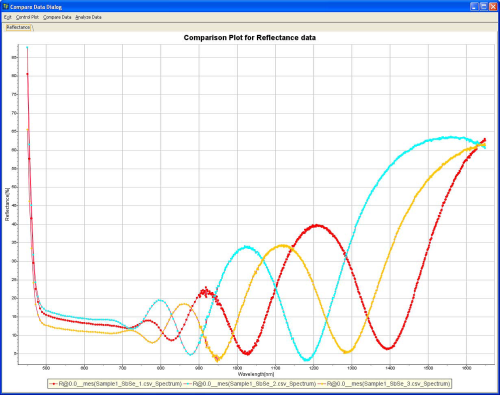Image resolution: width=500 pixels, height=395 pixels.
Task: Click the cyan legend marker for SbSe_2
Action: point(188,384)
